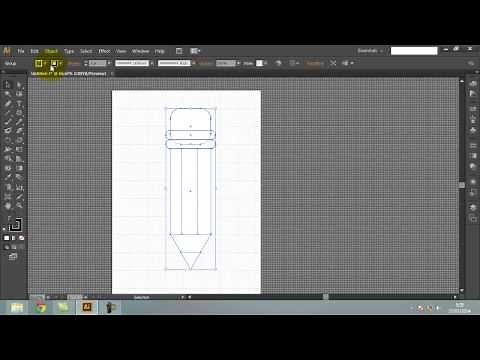Open the fill color dropdown in the control bar
Screen dimensions: 480x360
click(x=45, y=63)
